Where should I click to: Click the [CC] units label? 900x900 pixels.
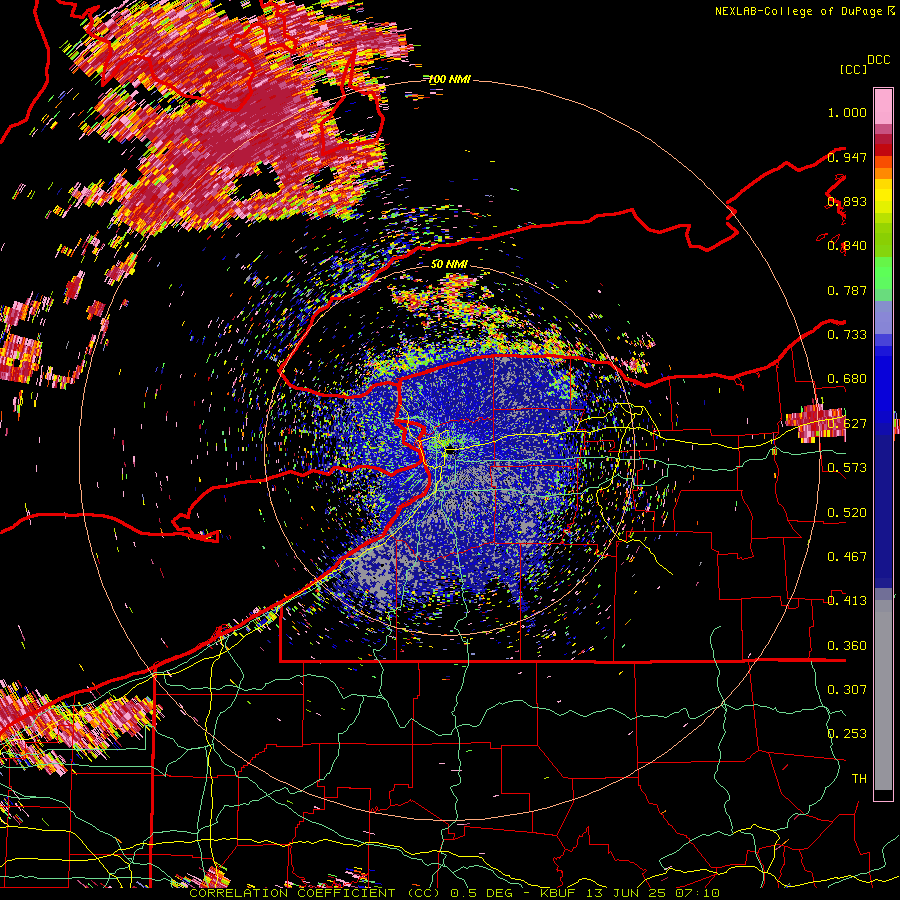(853, 69)
